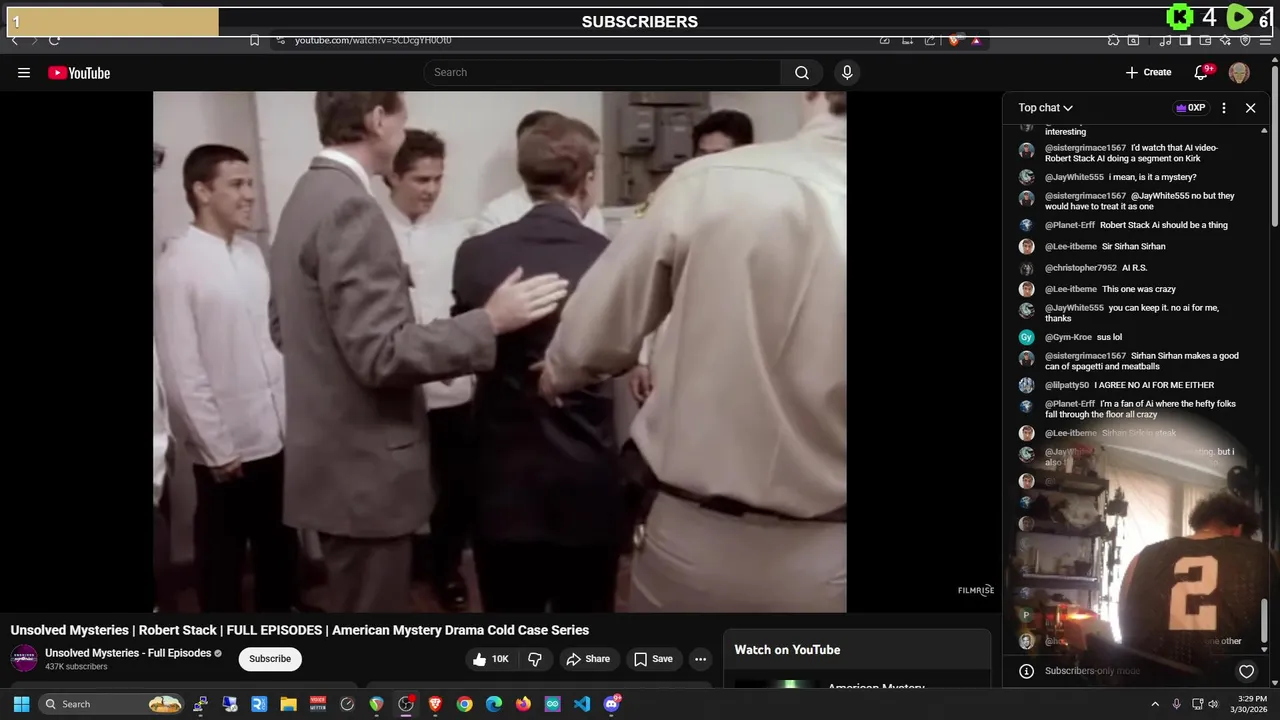Focus Windows taskbar search box

click(112, 704)
